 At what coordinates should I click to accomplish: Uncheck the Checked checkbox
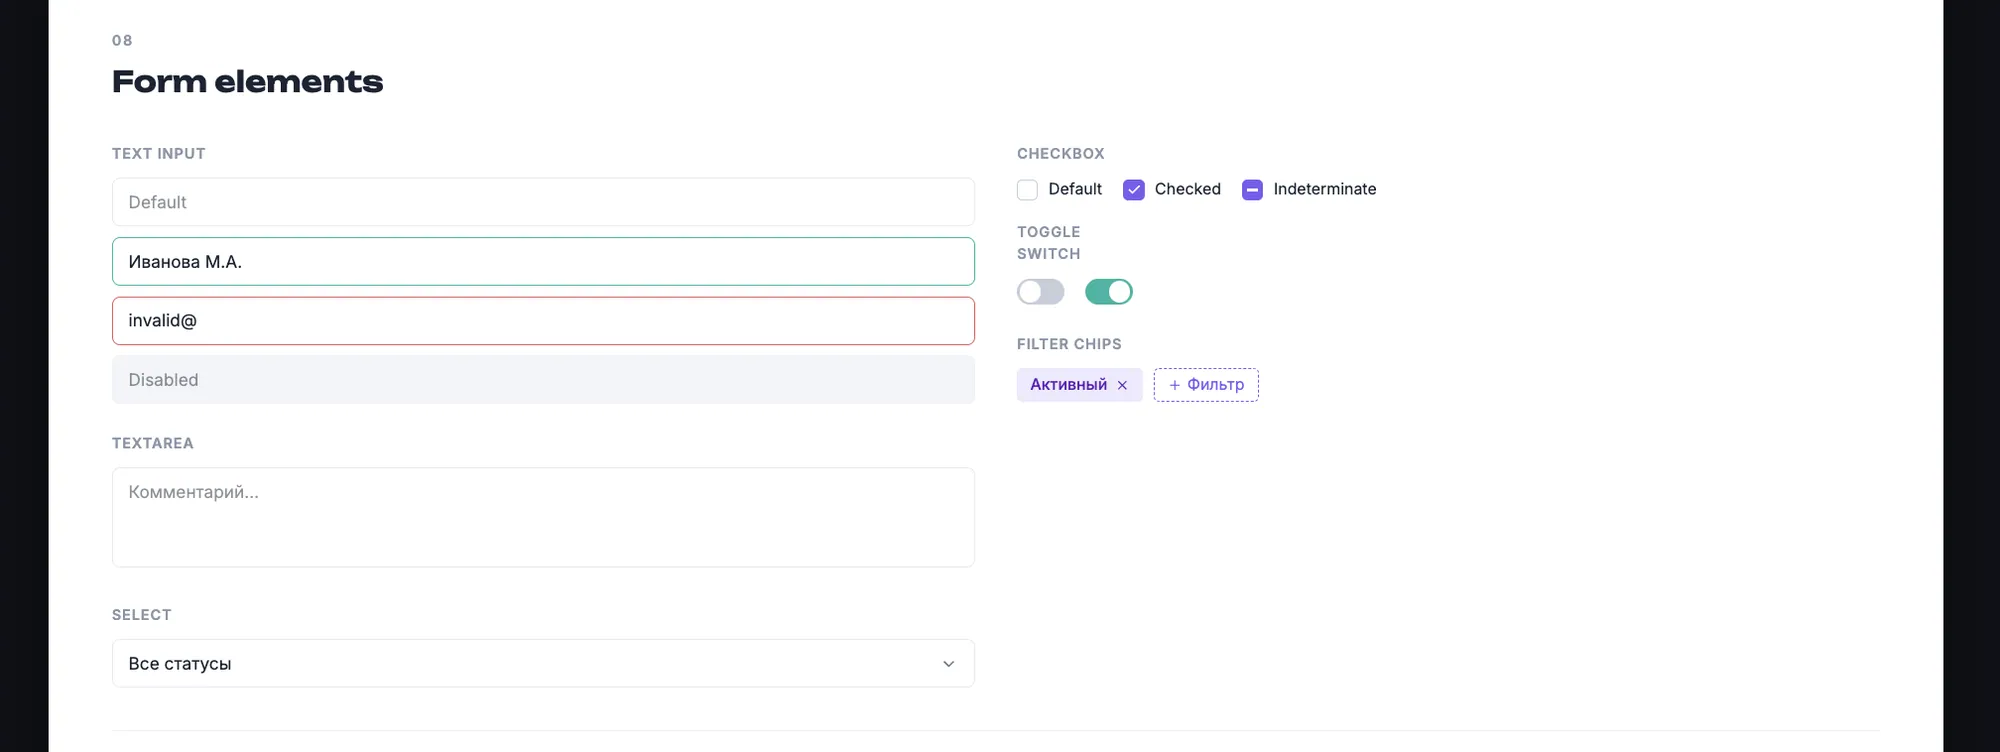coord(1133,190)
